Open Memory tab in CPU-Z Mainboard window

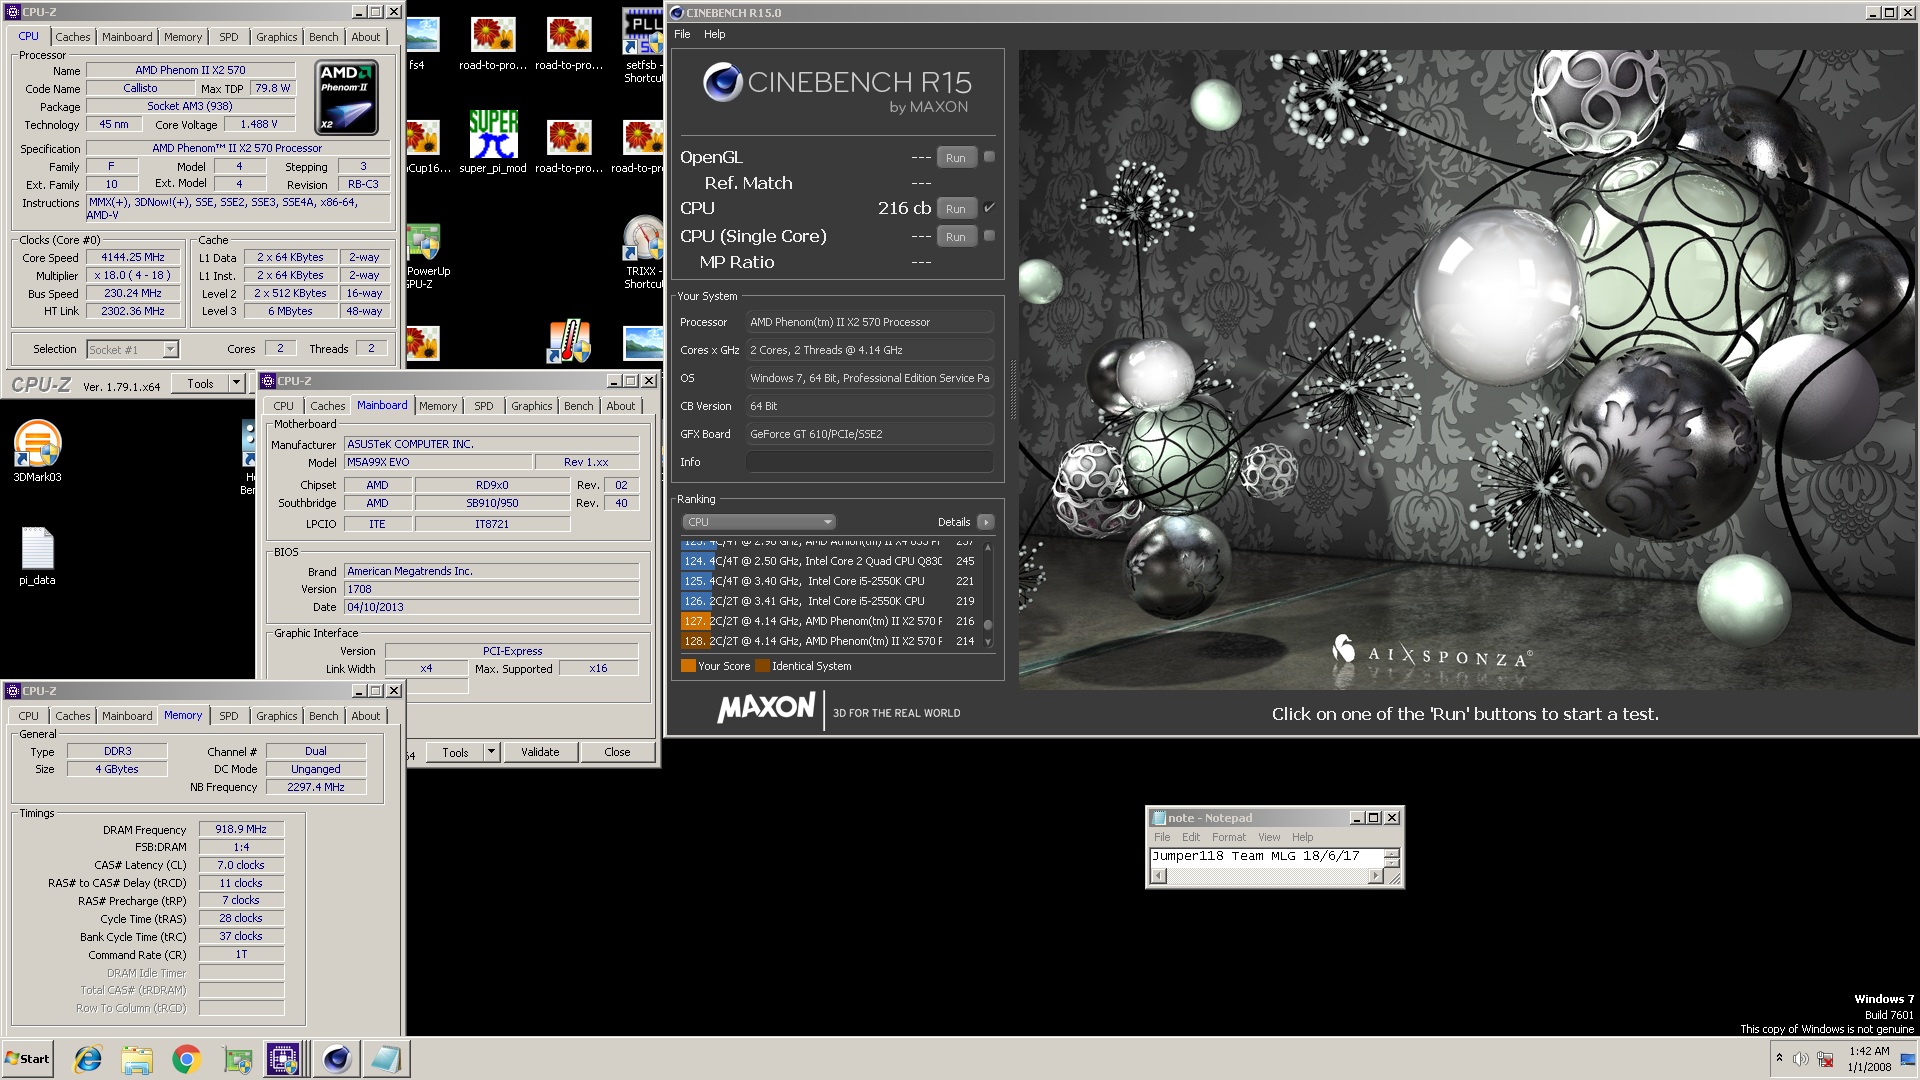coord(438,406)
